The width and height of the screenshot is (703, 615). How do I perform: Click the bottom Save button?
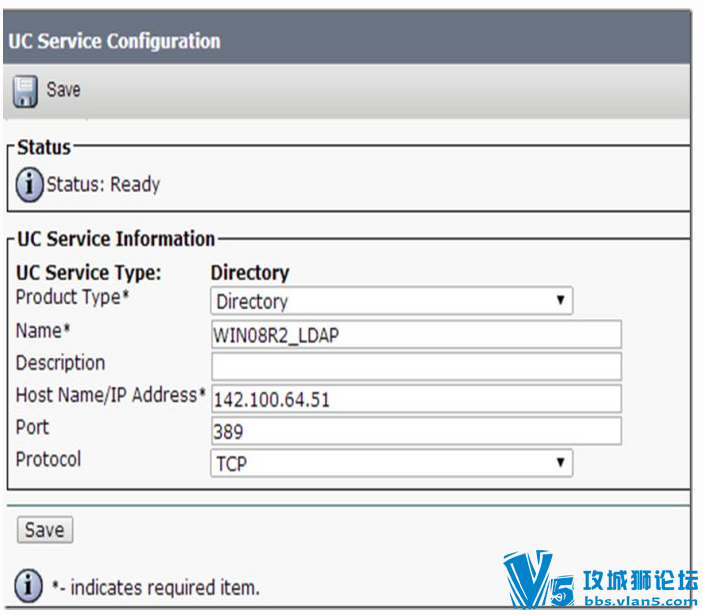coord(45,530)
